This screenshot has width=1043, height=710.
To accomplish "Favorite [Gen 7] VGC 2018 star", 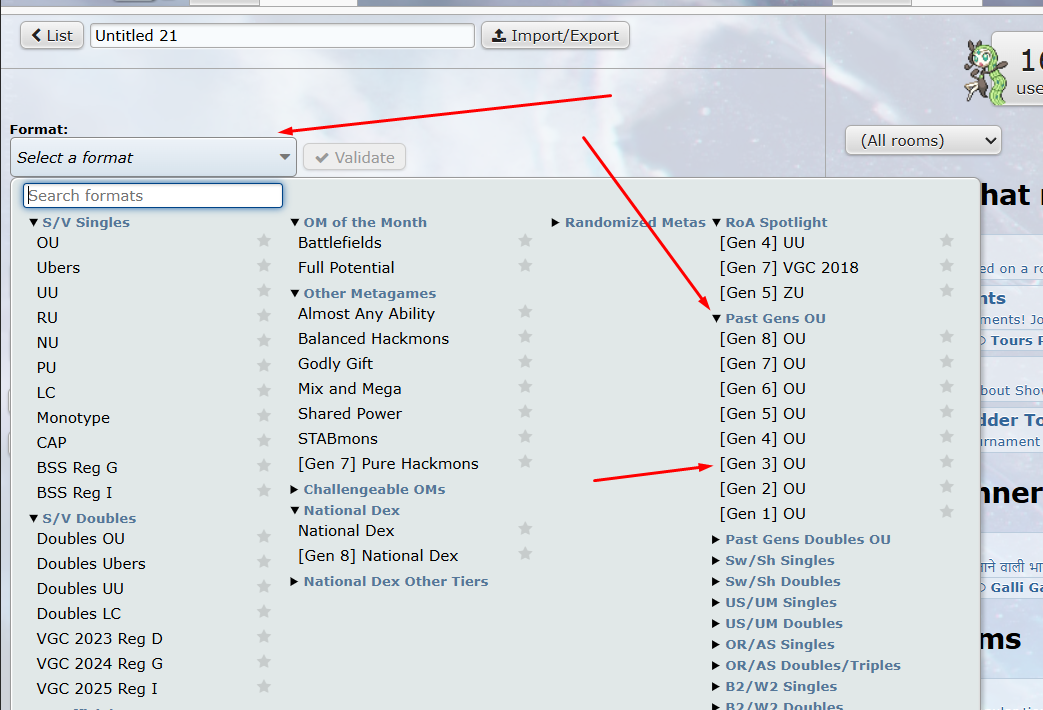I will click(x=947, y=266).
